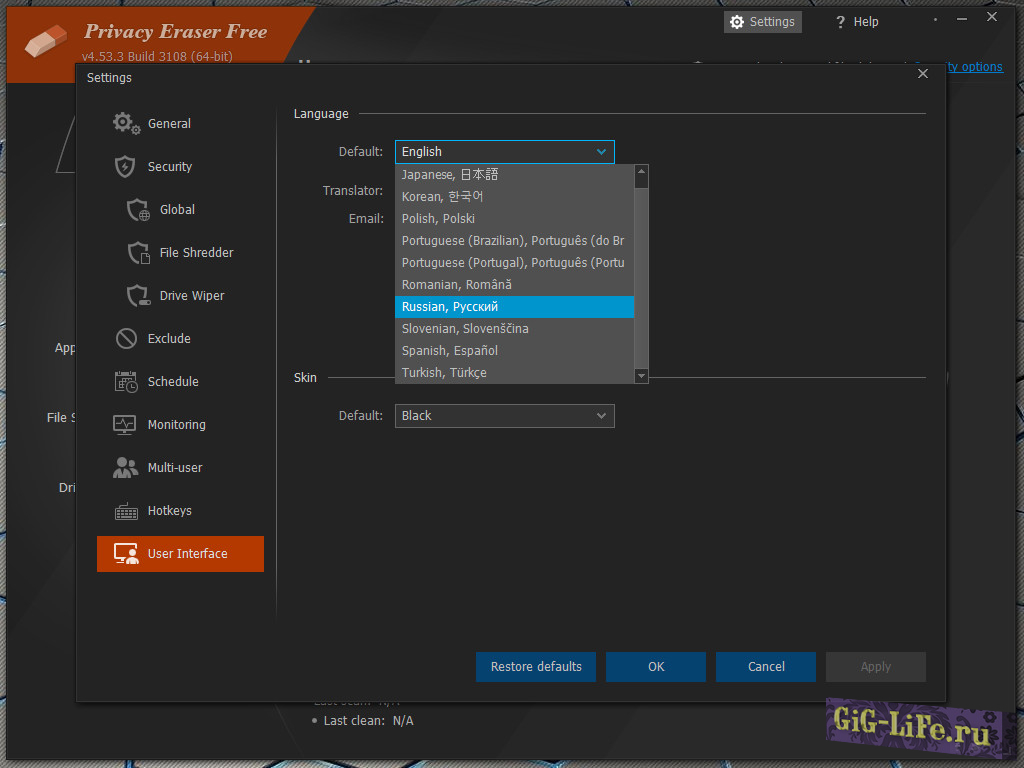Open the Multi-user people icon
This screenshot has height=768, width=1024.
pyautogui.click(x=126, y=467)
